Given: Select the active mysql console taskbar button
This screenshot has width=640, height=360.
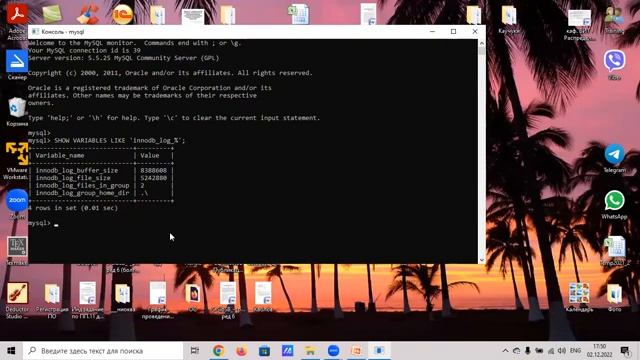Looking at the screenshot, I should 379,351.
